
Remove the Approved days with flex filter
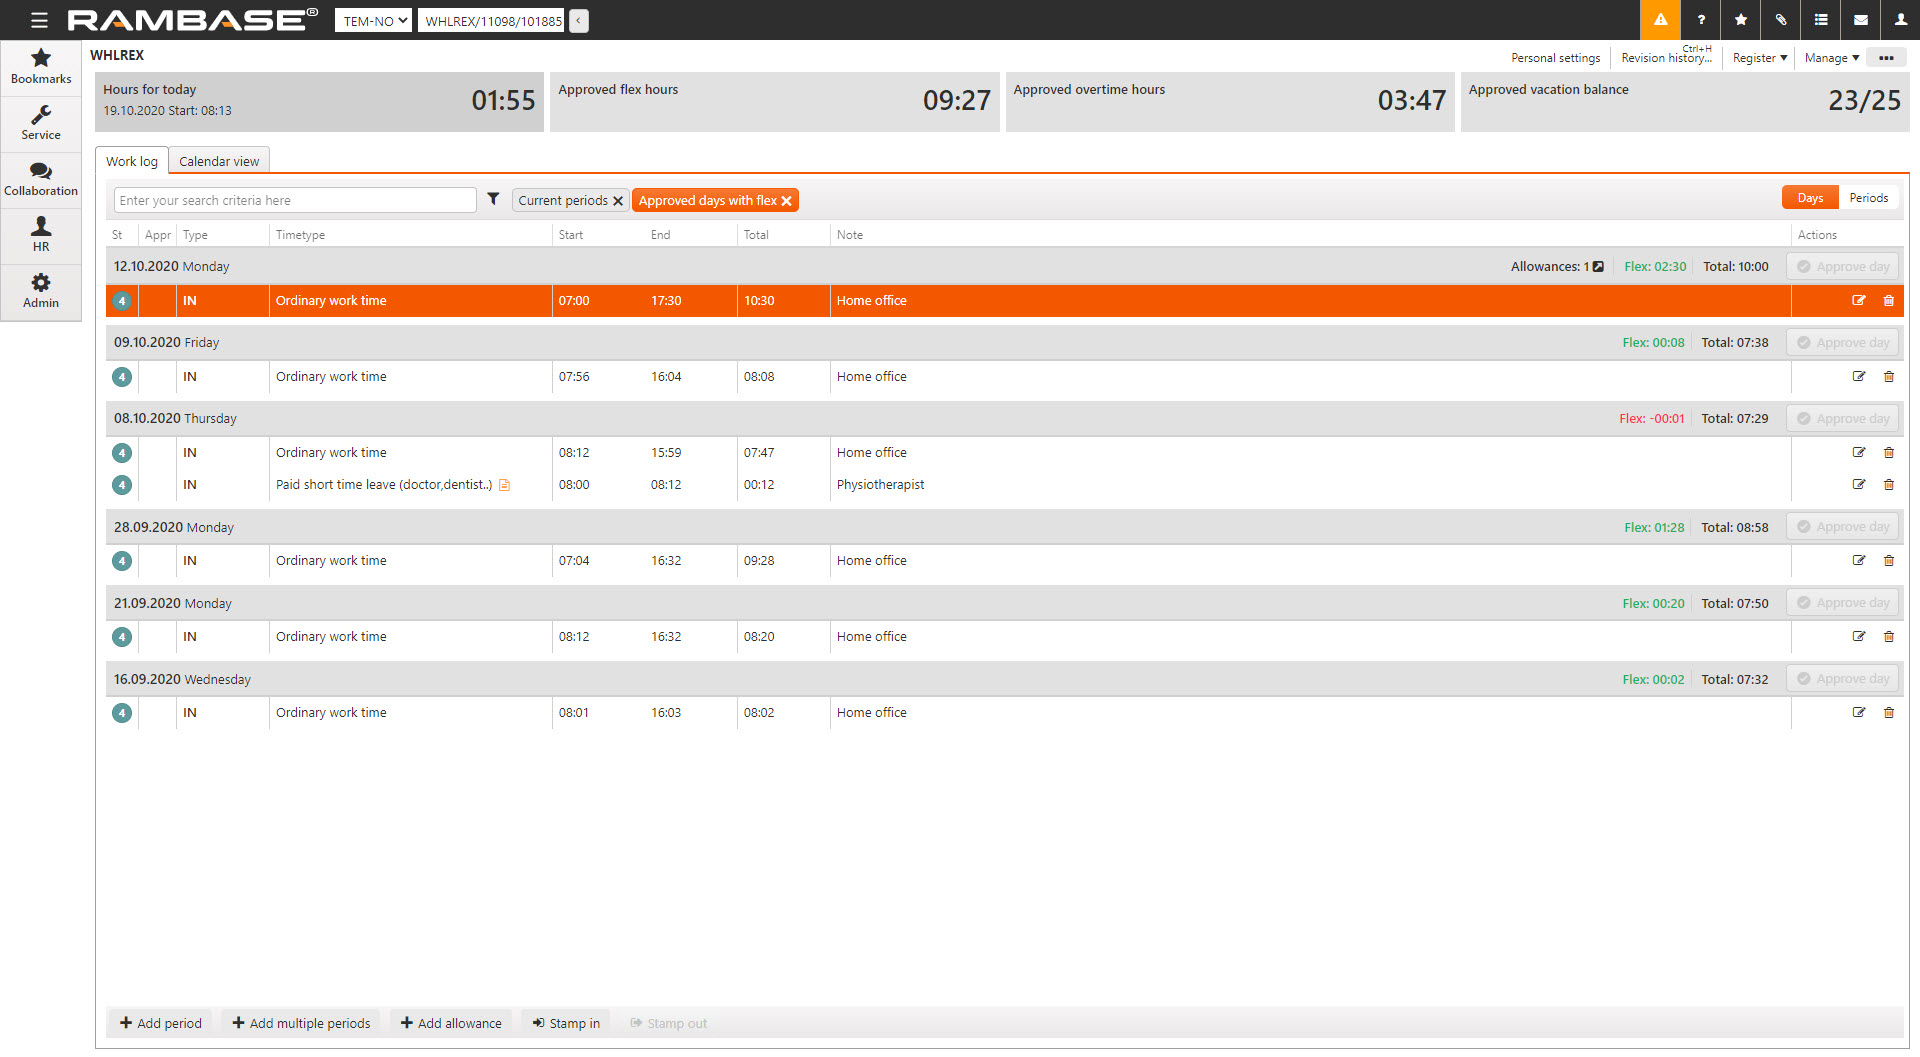pos(787,201)
